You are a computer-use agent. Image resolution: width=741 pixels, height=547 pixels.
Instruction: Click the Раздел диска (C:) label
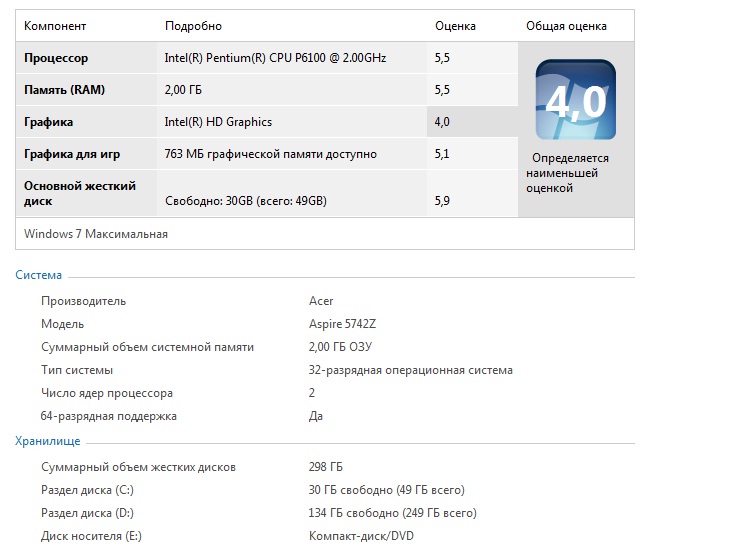(87, 490)
